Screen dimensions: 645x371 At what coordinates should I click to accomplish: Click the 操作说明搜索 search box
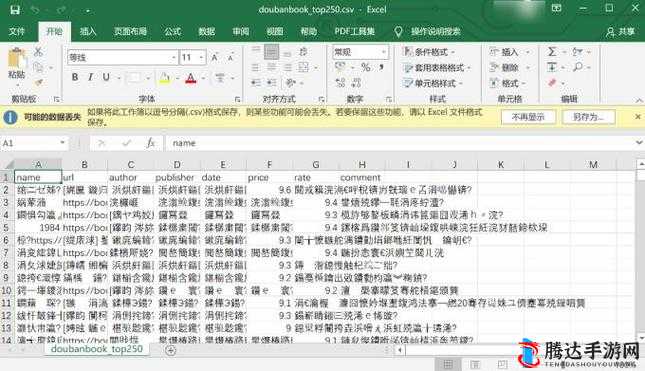(435, 31)
